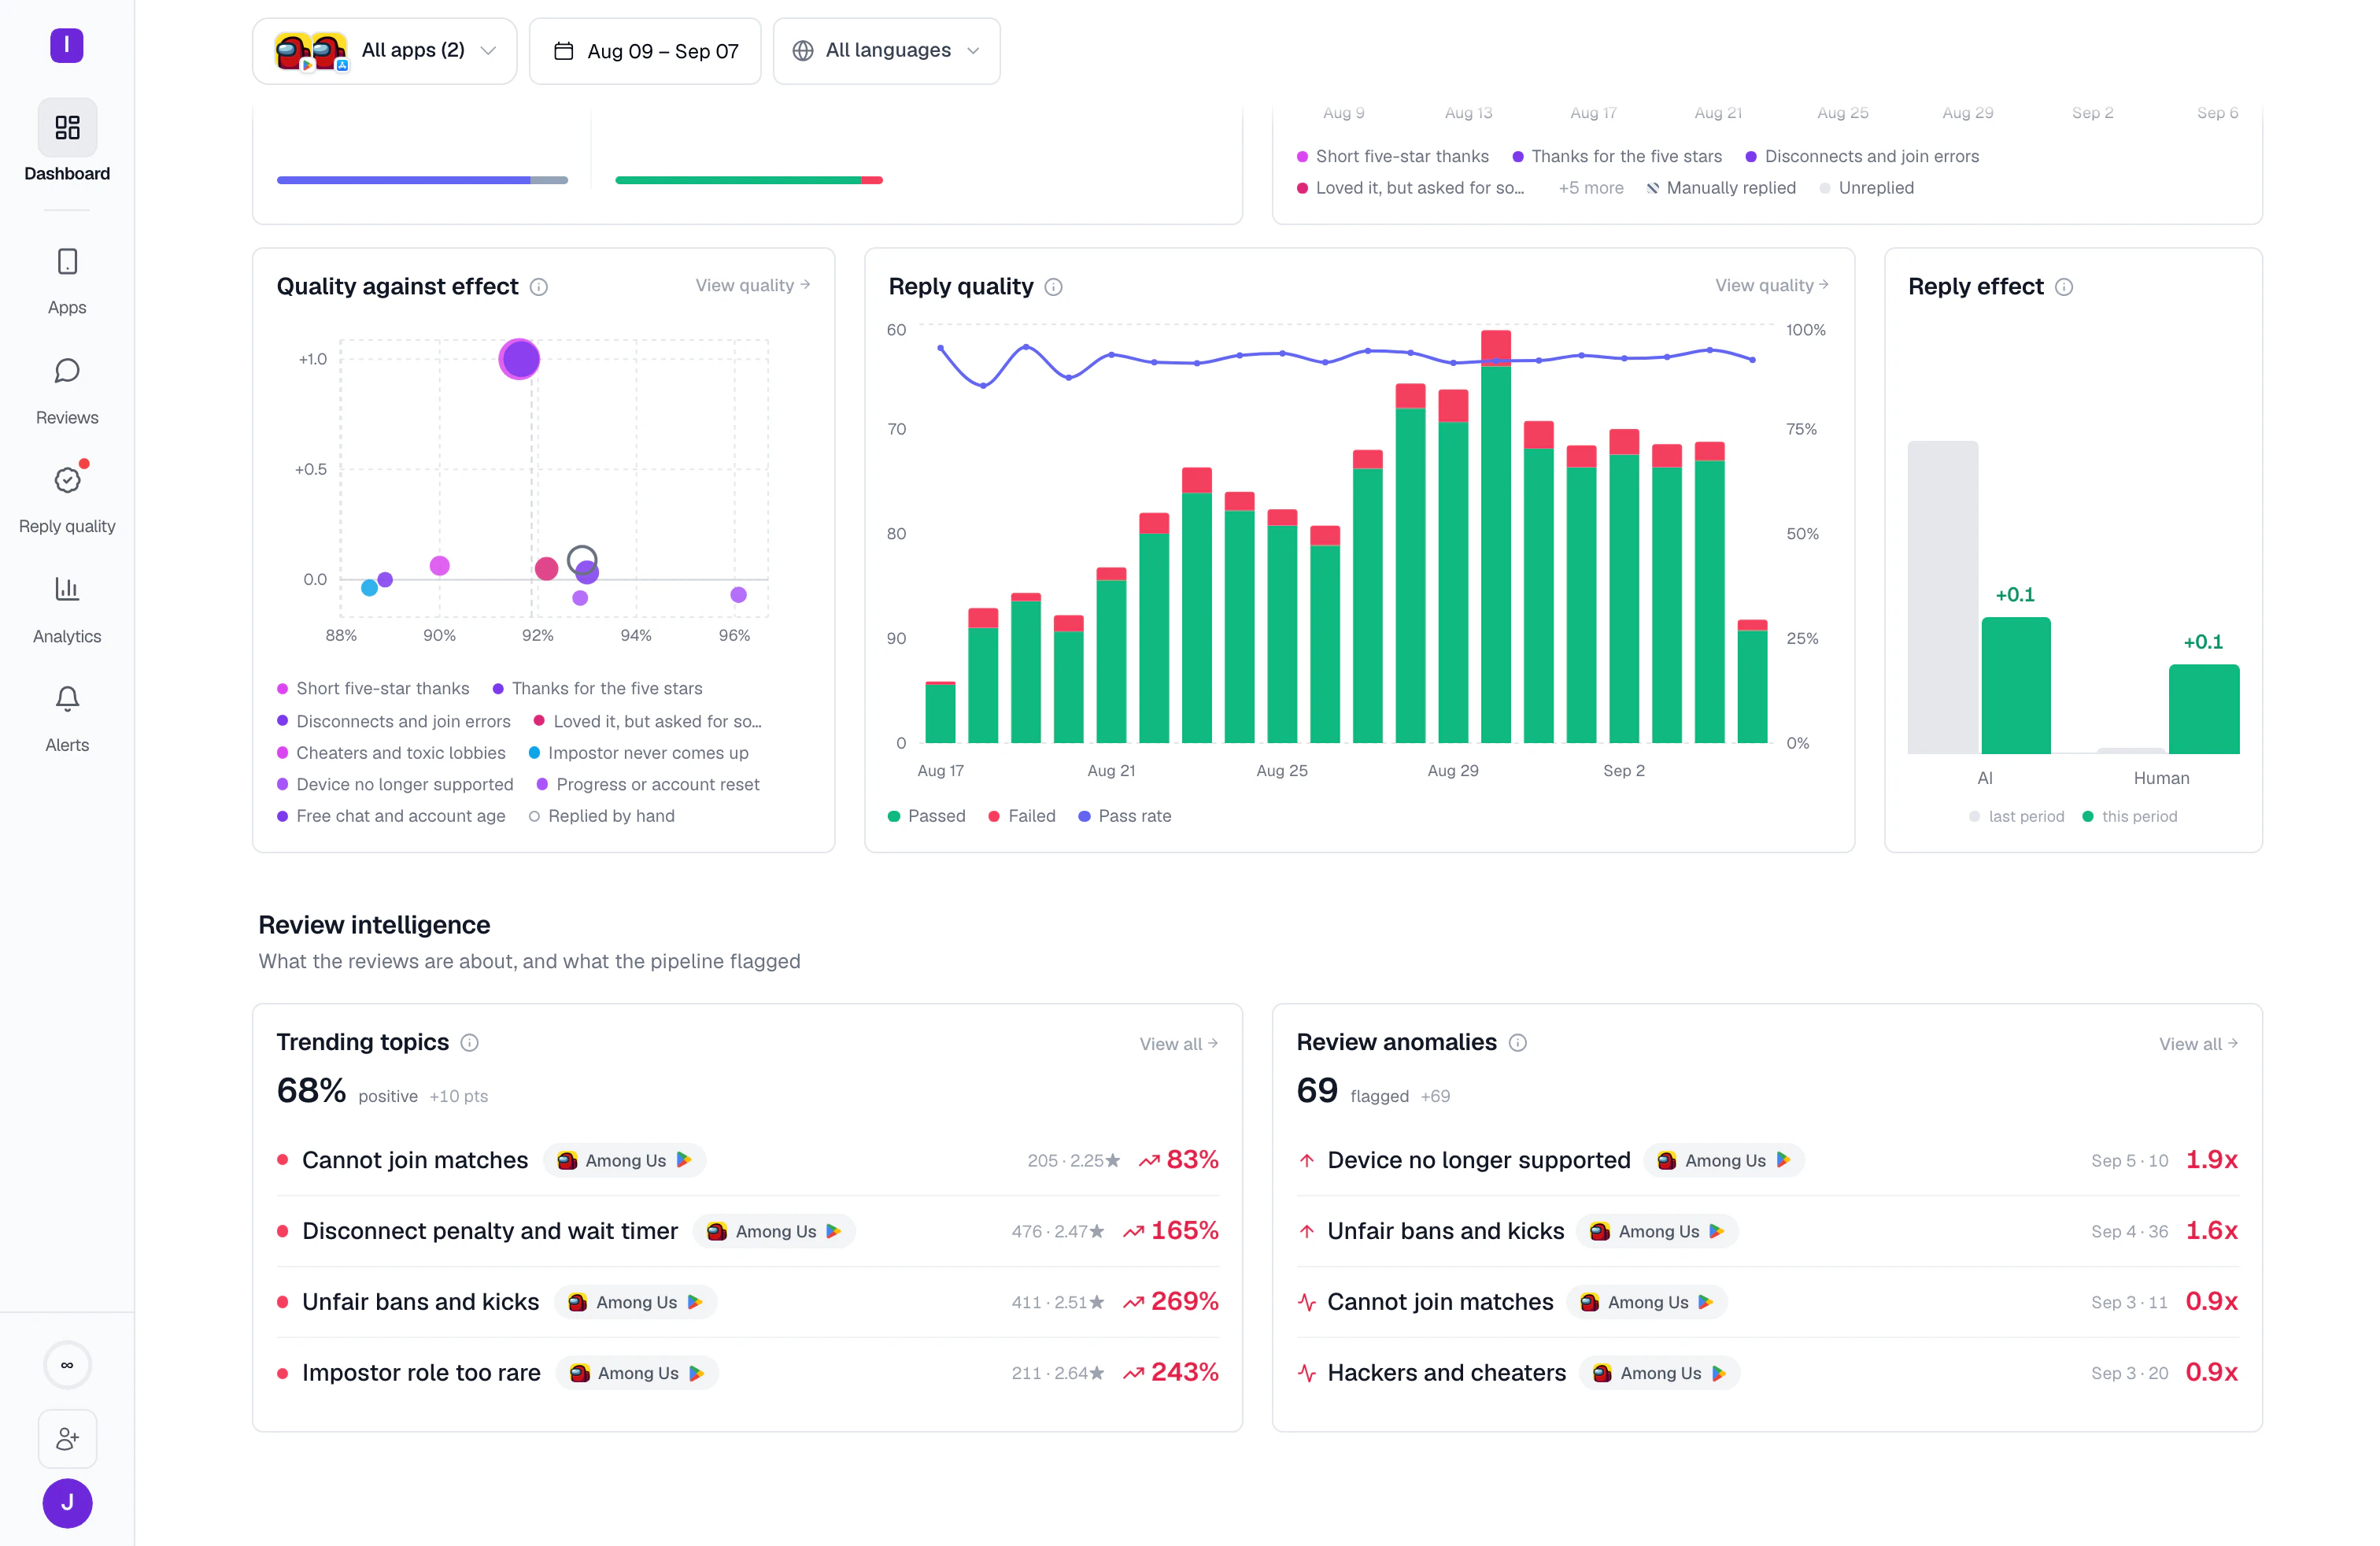Open Disconnect penalty and wait timer topic

pyautogui.click(x=748, y=1231)
